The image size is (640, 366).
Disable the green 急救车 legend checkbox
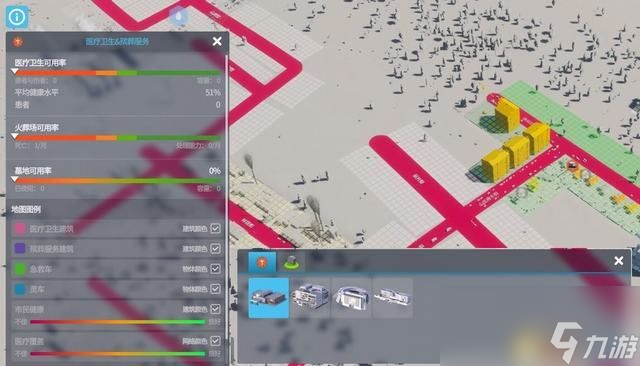pyautogui.click(x=216, y=268)
